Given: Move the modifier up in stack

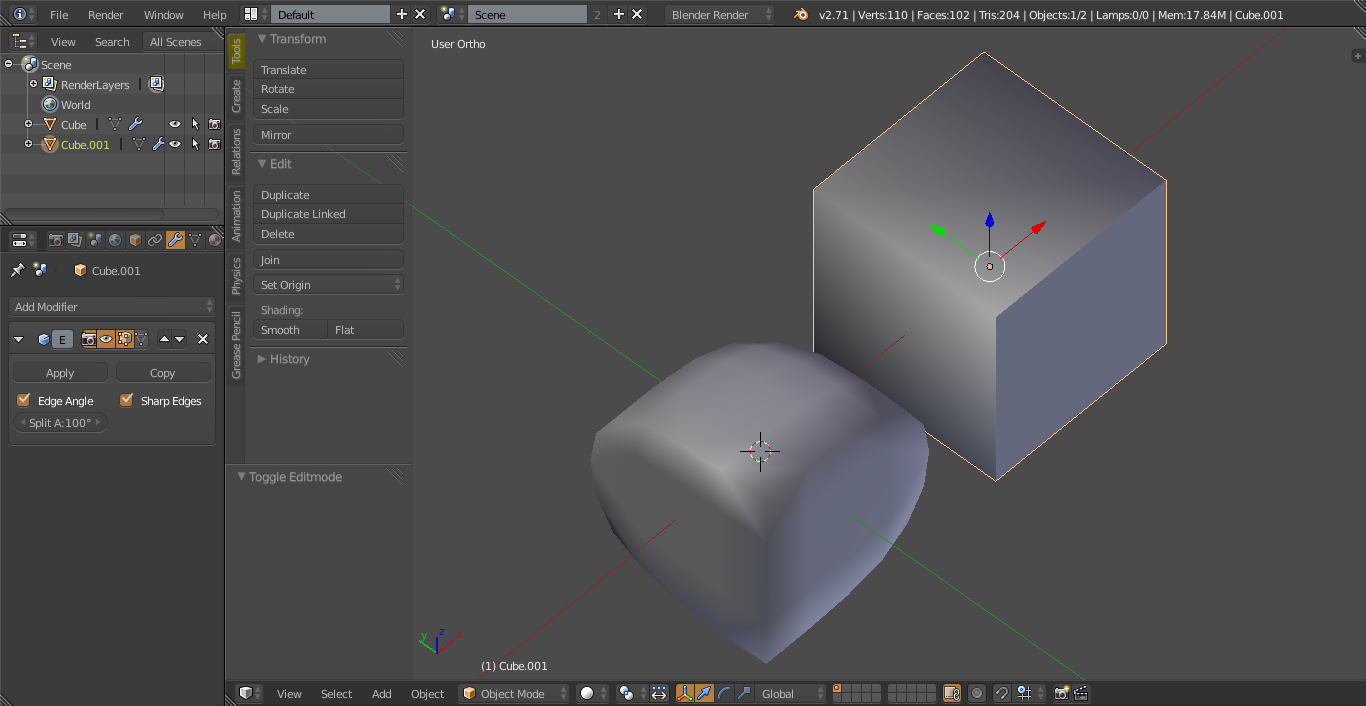Looking at the screenshot, I should click(165, 340).
